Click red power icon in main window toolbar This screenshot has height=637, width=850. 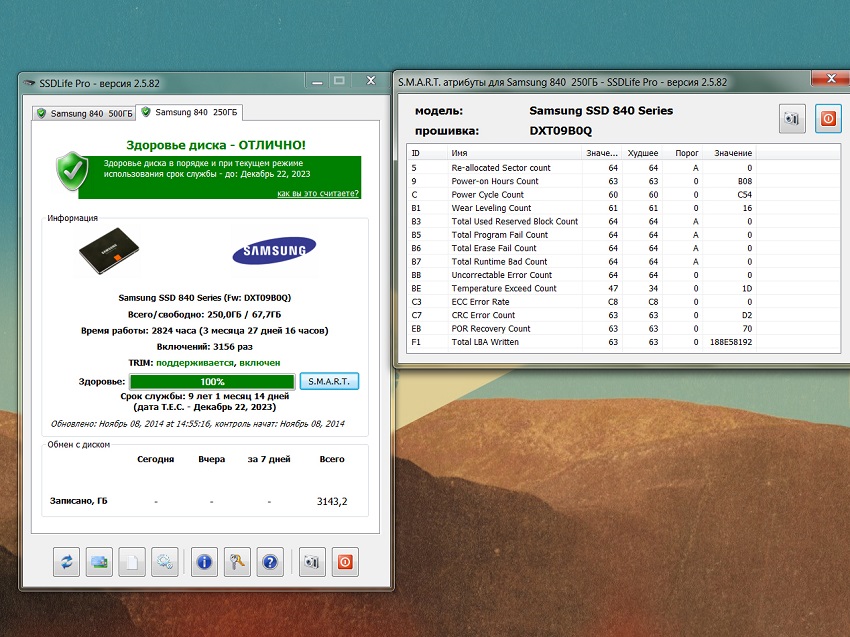tap(345, 562)
